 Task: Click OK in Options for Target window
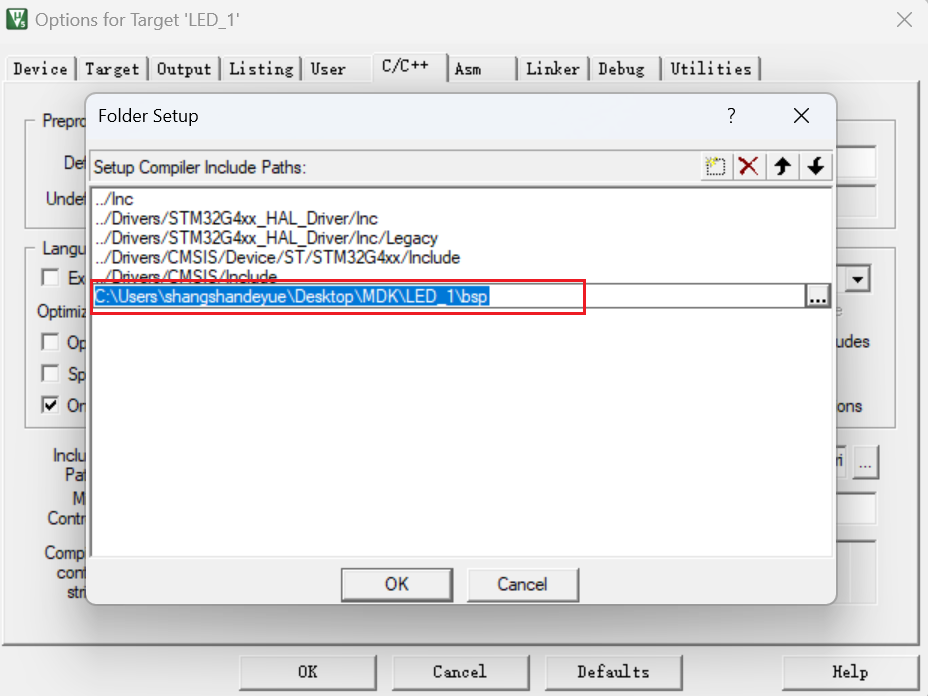click(x=308, y=672)
